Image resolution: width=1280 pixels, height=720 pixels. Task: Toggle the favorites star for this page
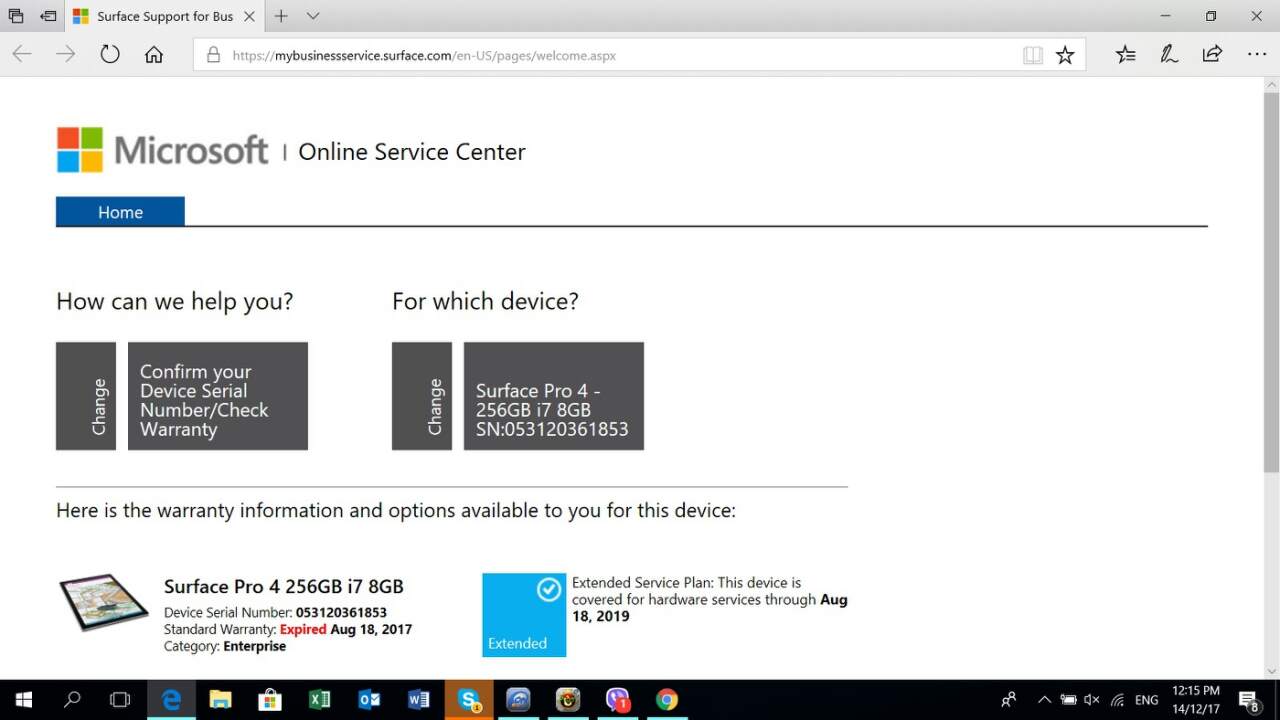(1065, 54)
